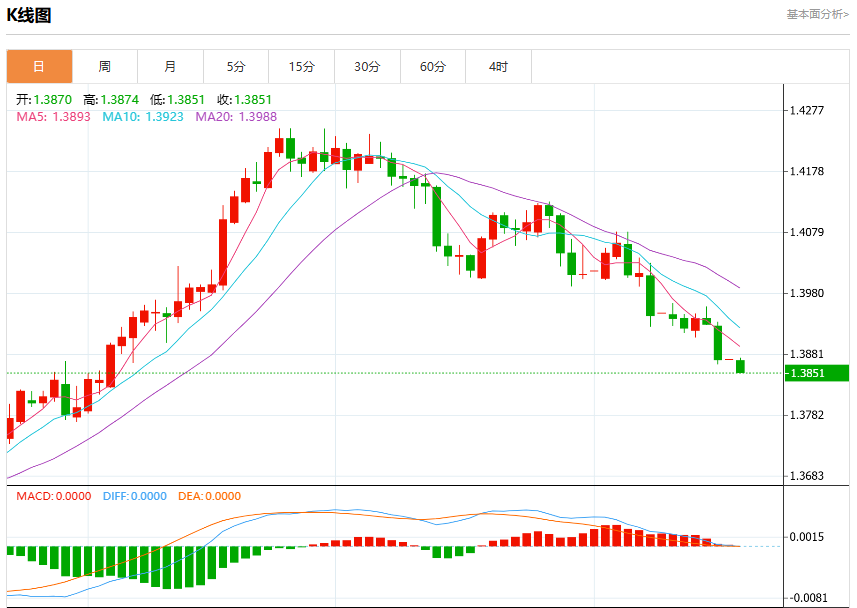
Task: Select the 日 daily chart tab
Action: point(39,67)
